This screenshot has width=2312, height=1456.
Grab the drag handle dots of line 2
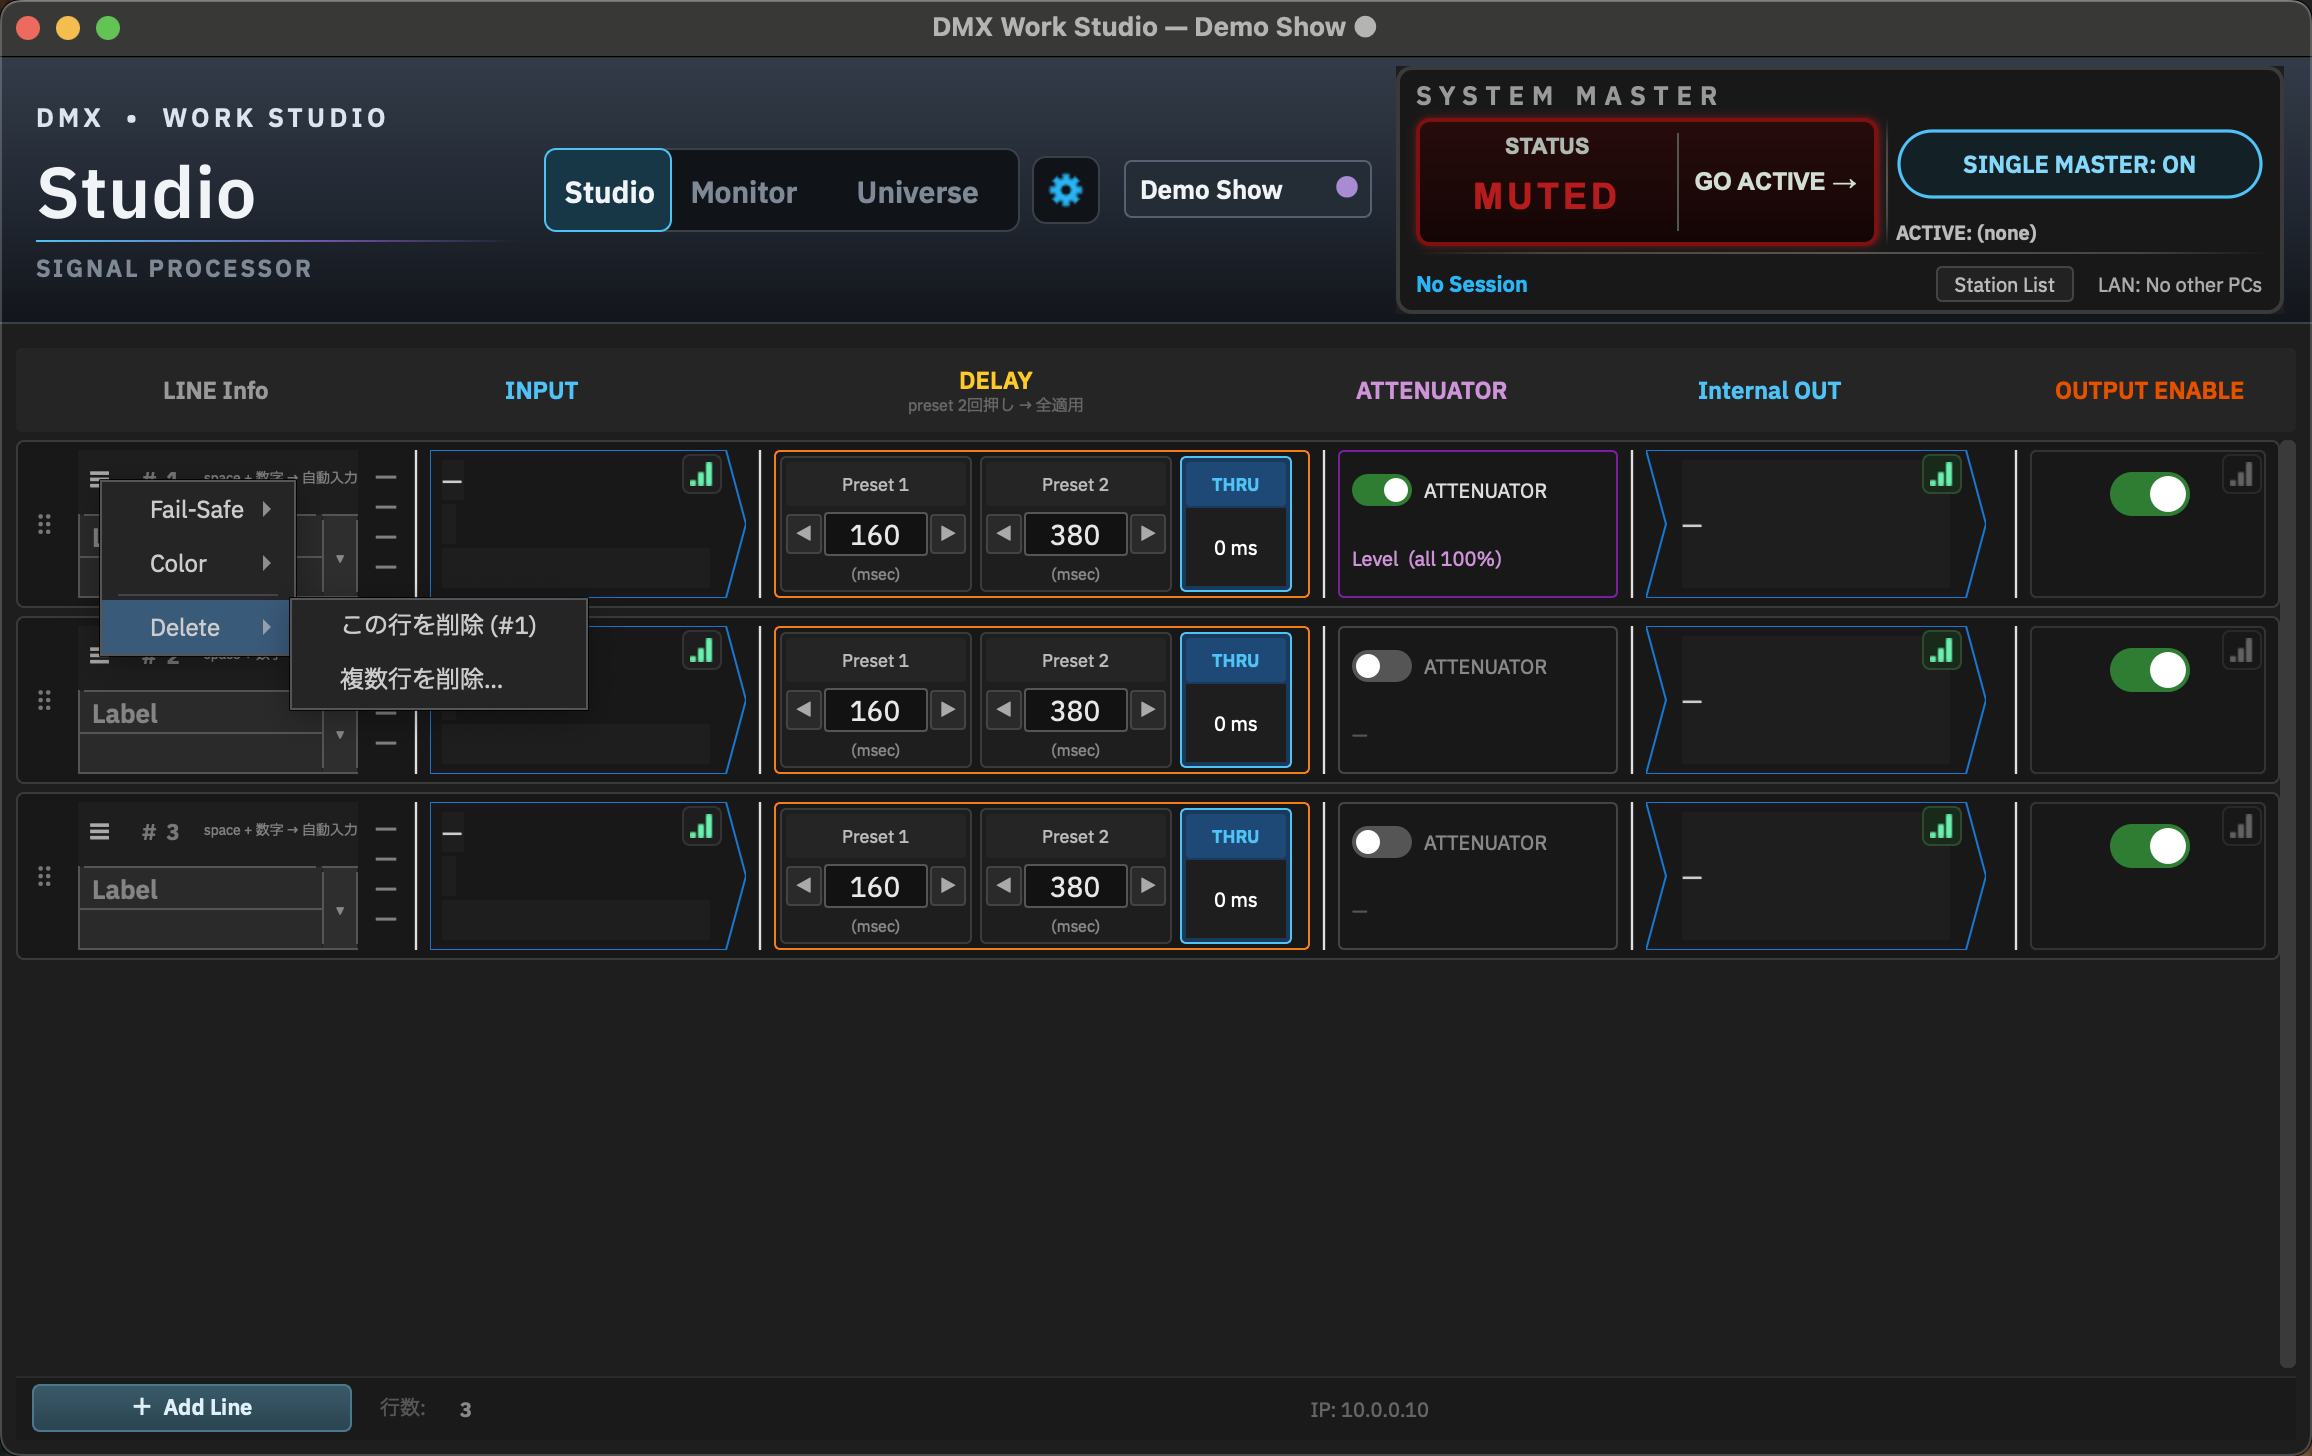coord(44,700)
